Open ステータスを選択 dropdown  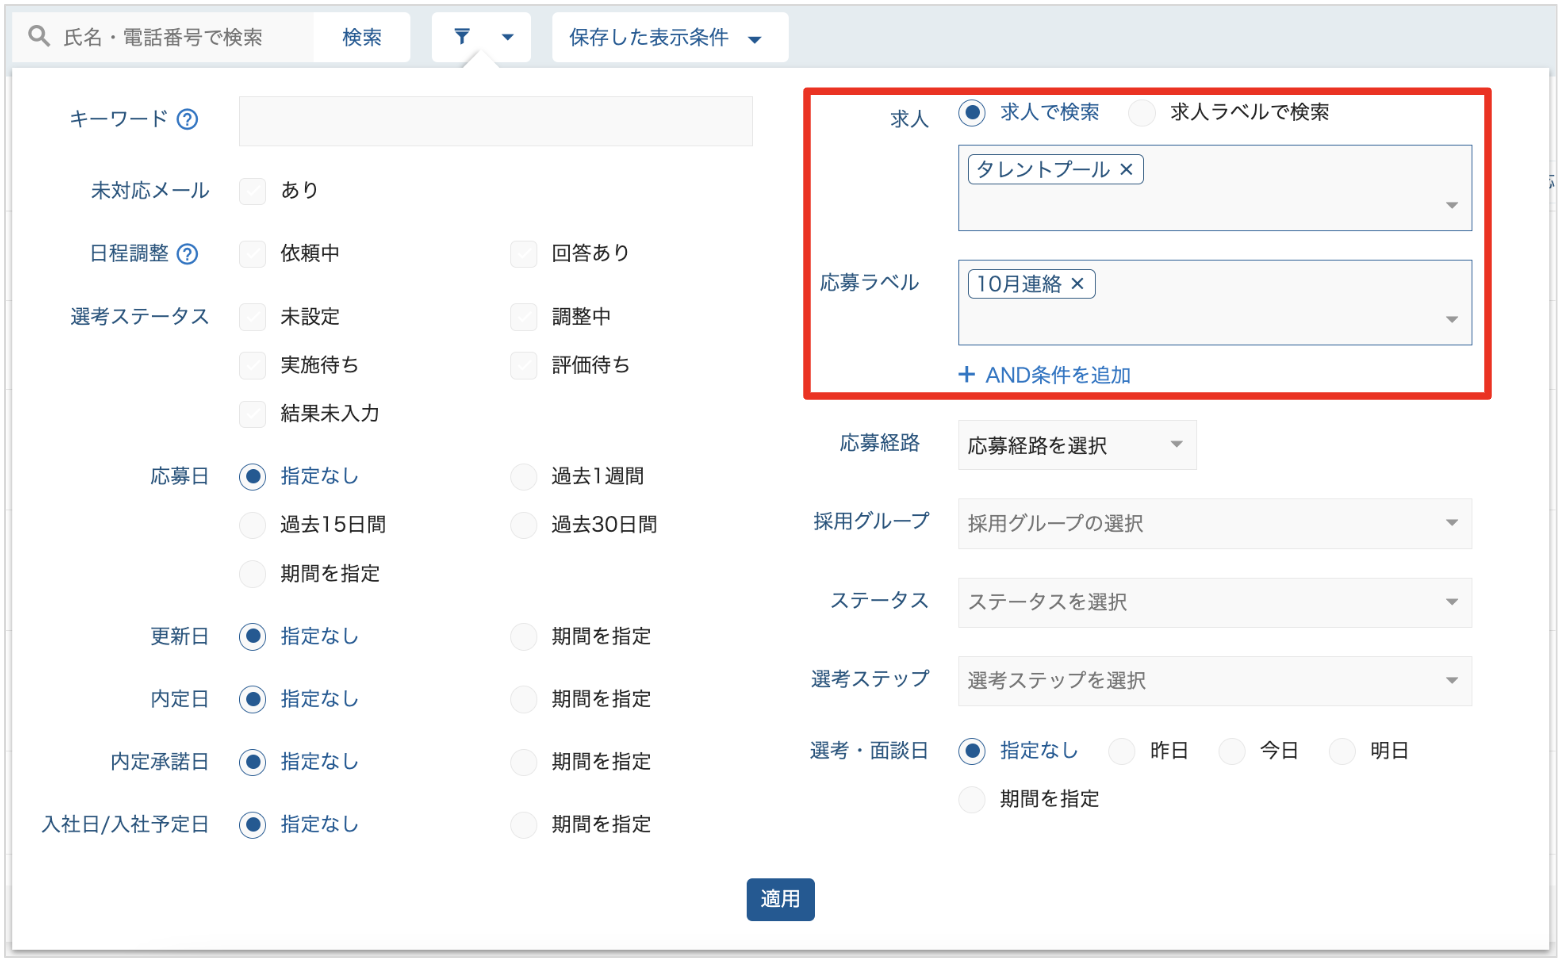[1215, 603]
